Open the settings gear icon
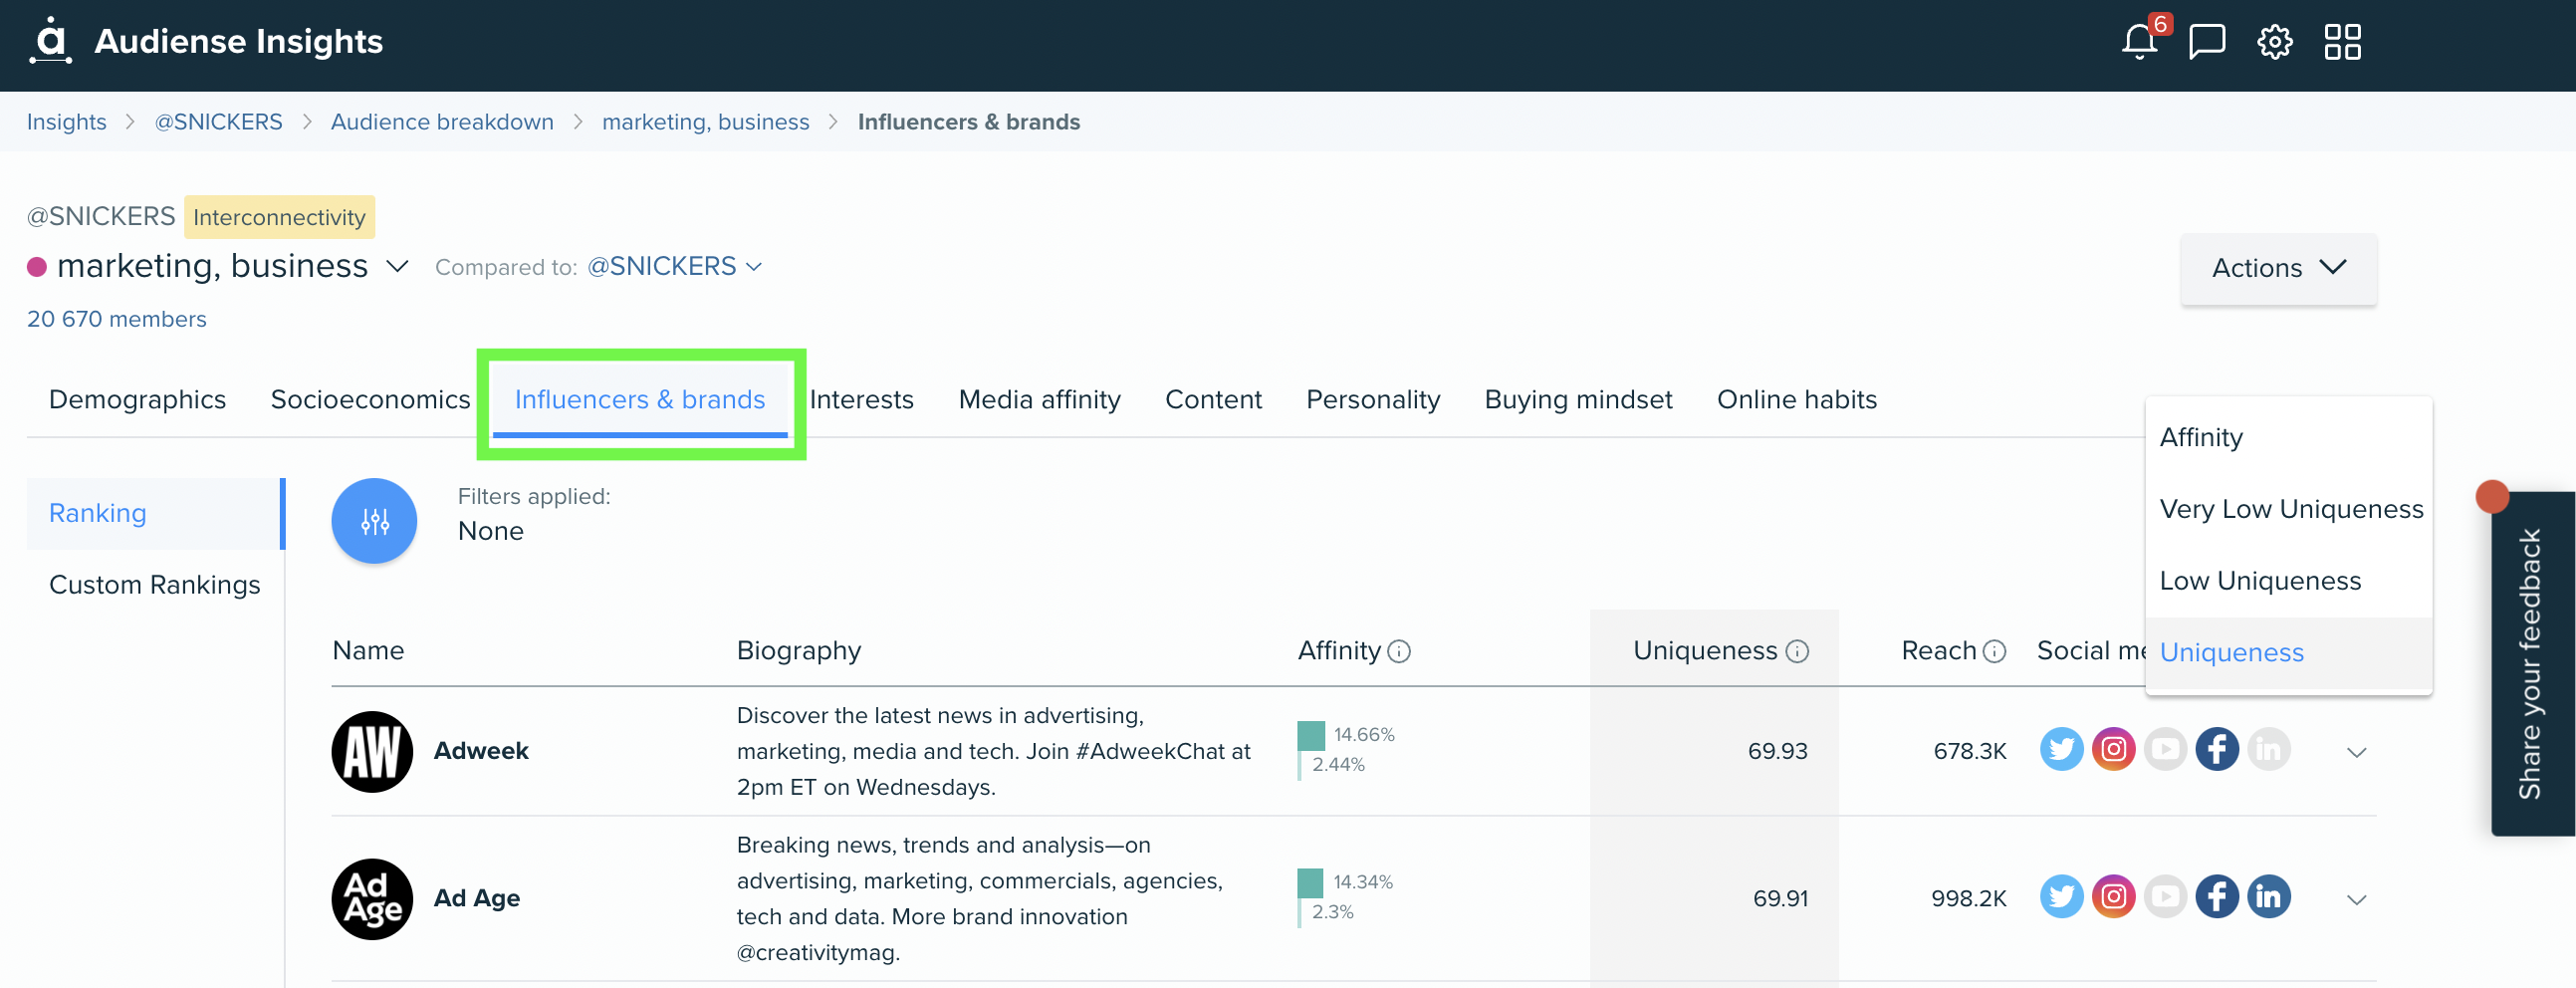Image resolution: width=2576 pixels, height=988 pixels. (x=2274, y=42)
